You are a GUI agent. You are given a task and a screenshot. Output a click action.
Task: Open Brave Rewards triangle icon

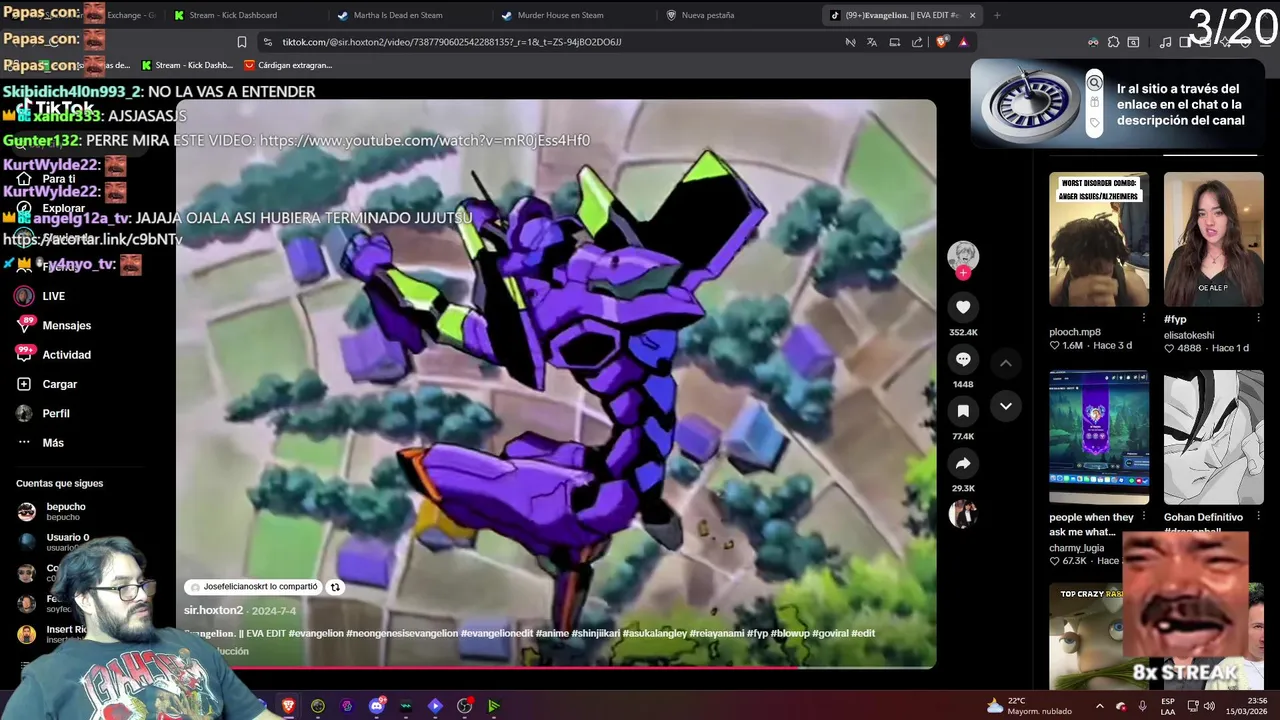963,42
